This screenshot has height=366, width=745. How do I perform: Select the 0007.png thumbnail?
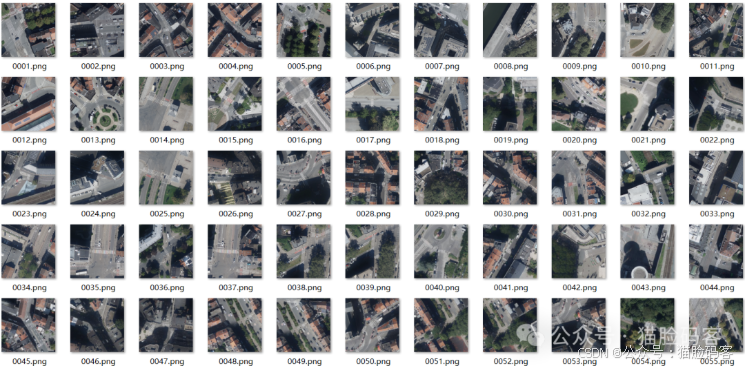441,30
